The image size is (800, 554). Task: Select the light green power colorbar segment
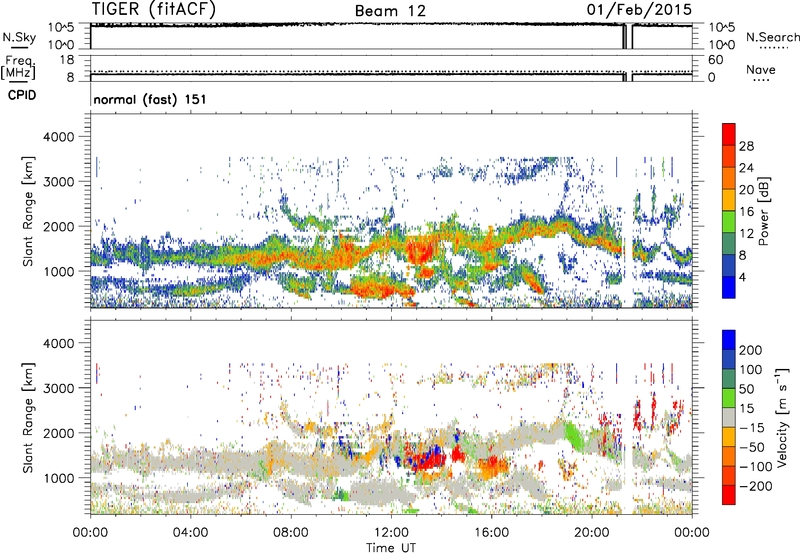coord(729,222)
